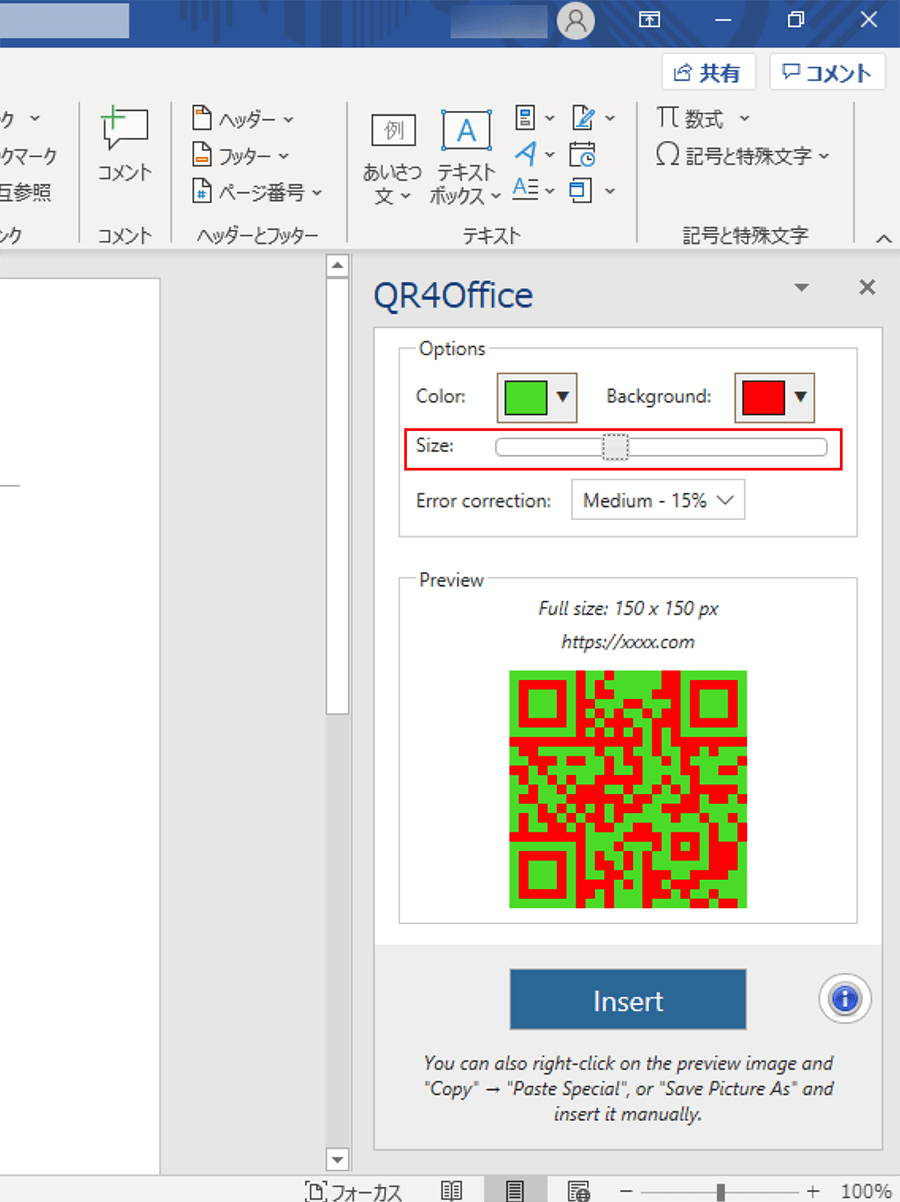This screenshot has width=900, height=1202.
Task: Insert date and time icon
Action: tap(583, 154)
